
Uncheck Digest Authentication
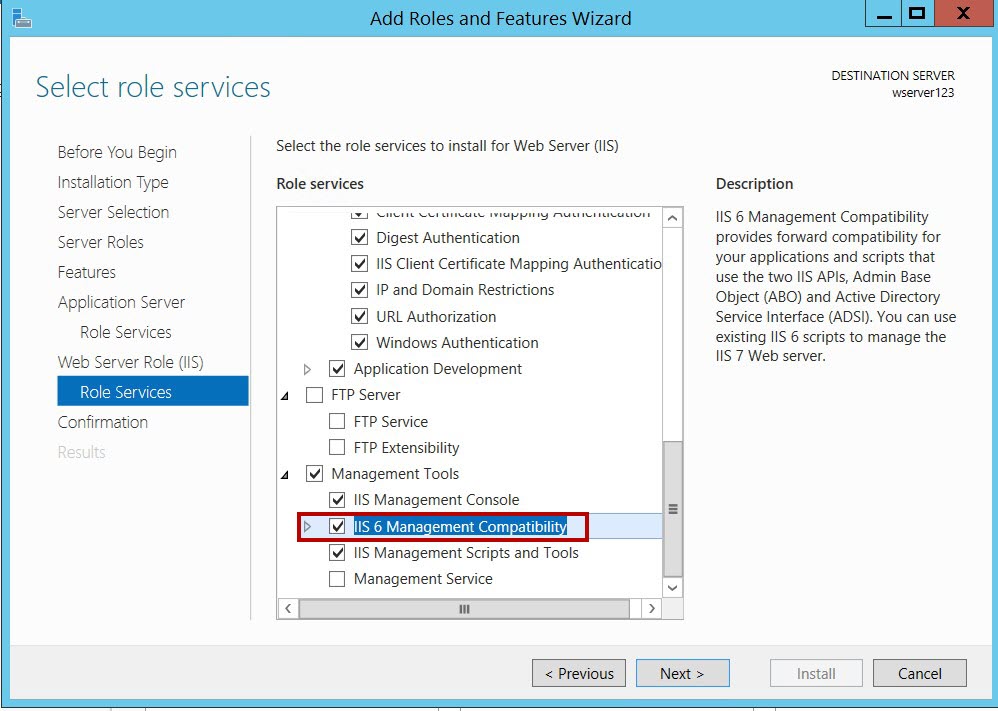coord(360,237)
